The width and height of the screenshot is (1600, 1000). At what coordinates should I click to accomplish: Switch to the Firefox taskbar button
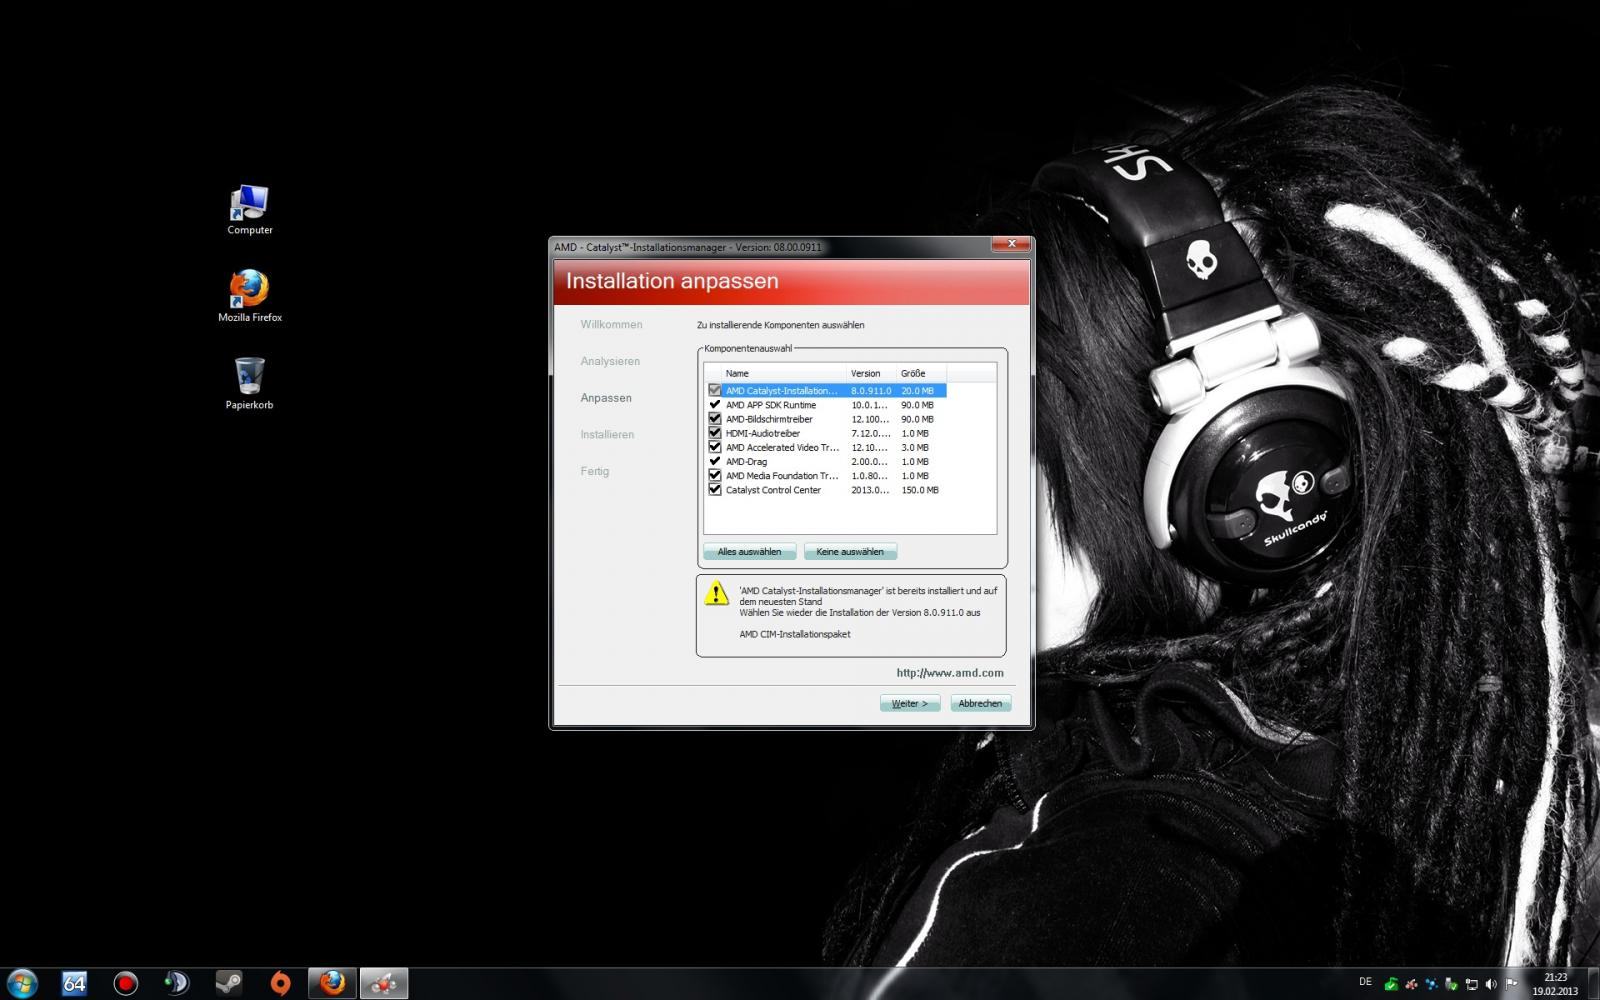click(x=332, y=983)
